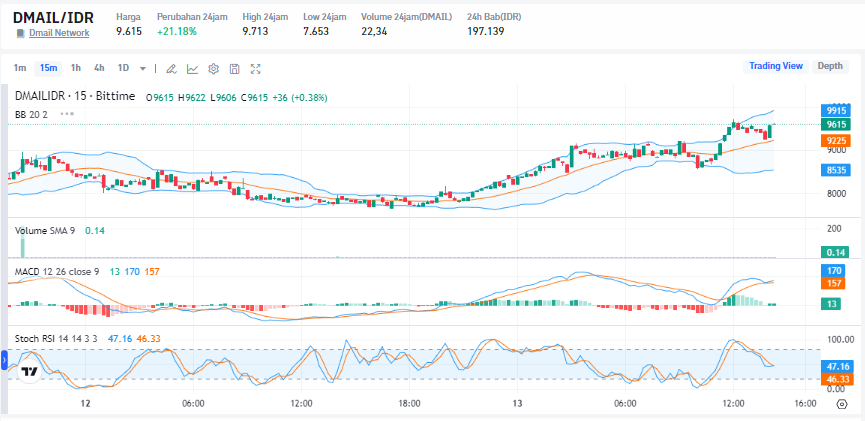Click the 9915 upper band price tag
The height and width of the screenshot is (421, 865).
[836, 111]
